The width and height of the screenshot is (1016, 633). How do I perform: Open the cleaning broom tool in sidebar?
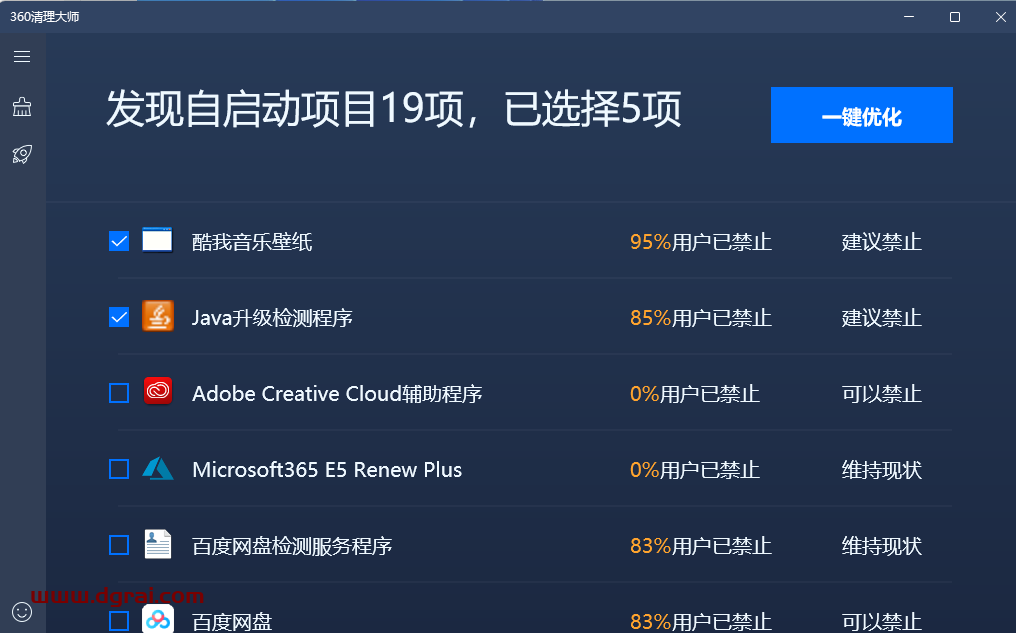click(x=22, y=106)
